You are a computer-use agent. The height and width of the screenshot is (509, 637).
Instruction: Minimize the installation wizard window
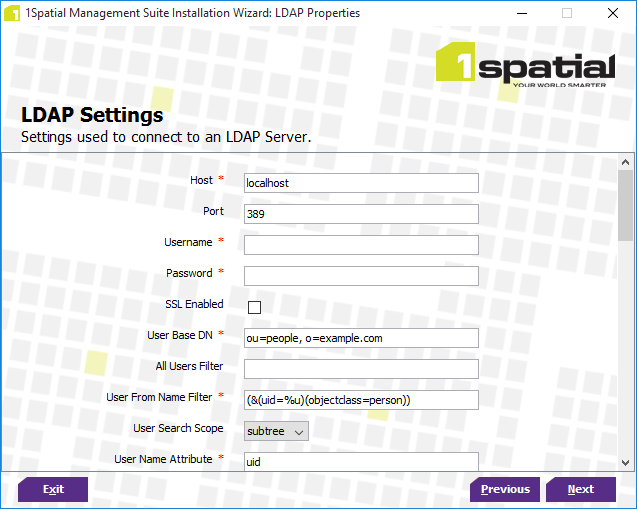pos(521,14)
